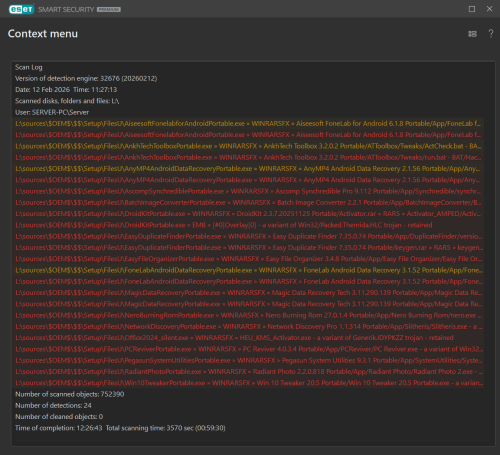Maximize the ESET window
Screen dimensions: 500x455
click(472, 9)
